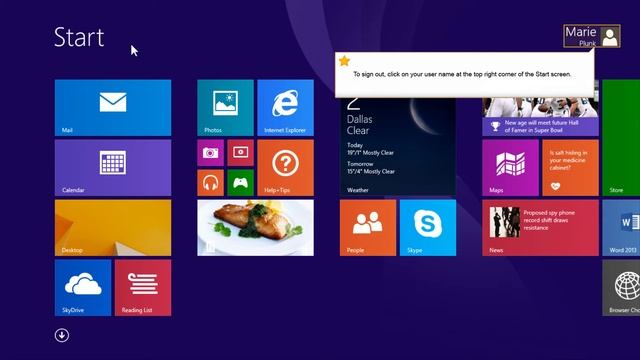Open the small Music headphones tile
This screenshot has width=640, height=360.
[211, 183]
